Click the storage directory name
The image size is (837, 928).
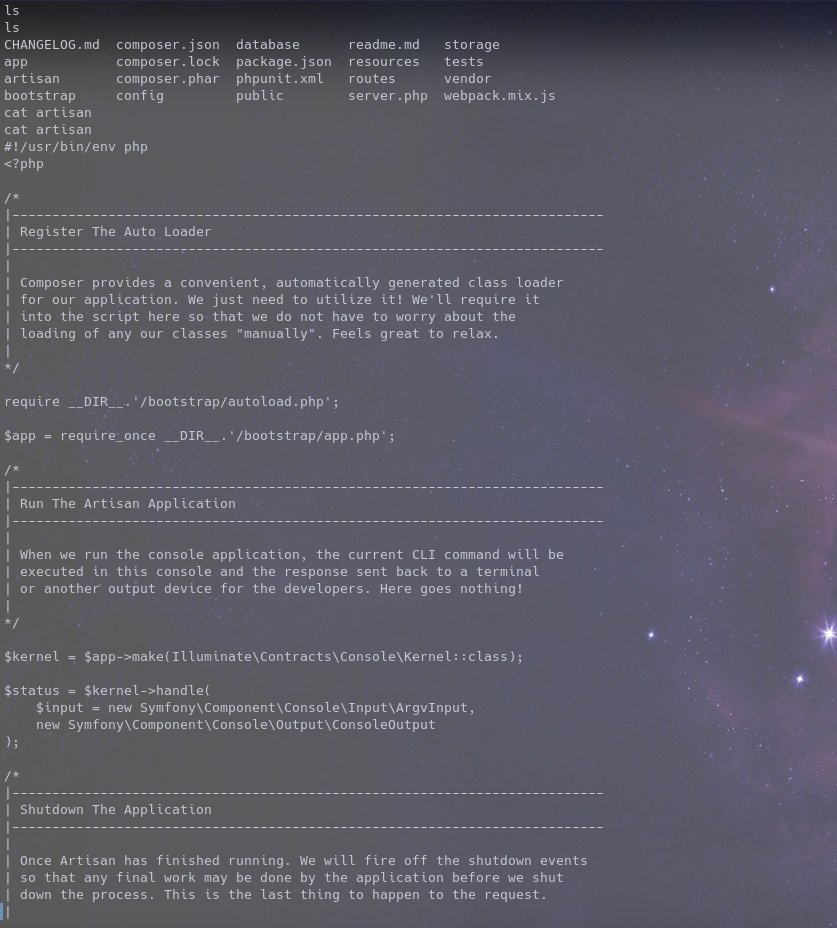(472, 45)
